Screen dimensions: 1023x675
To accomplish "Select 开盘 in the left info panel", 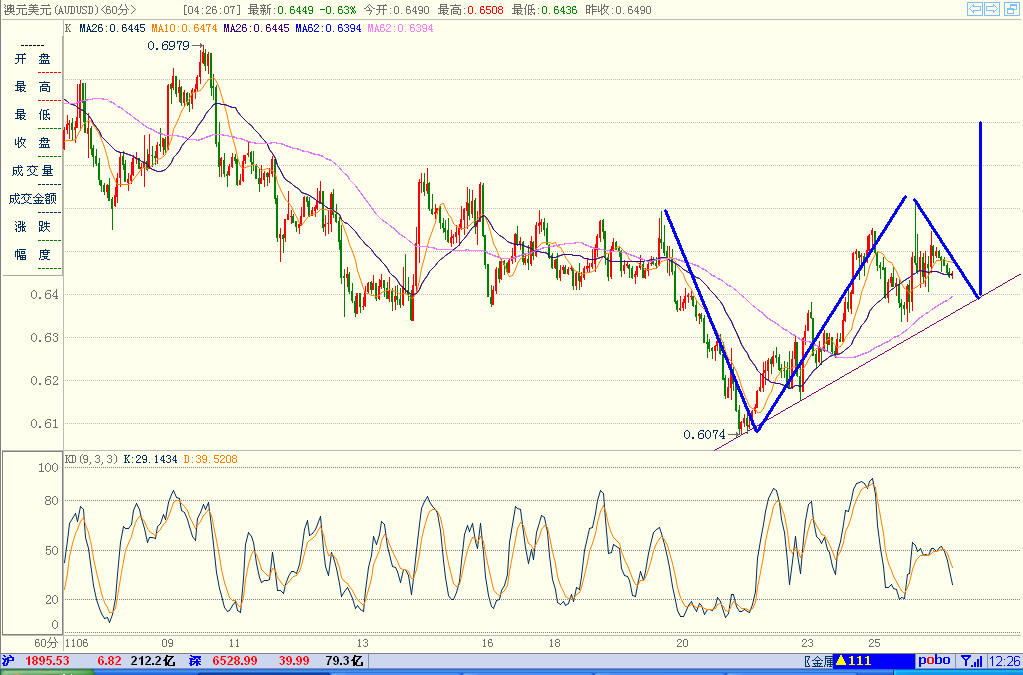I will [x=33, y=59].
